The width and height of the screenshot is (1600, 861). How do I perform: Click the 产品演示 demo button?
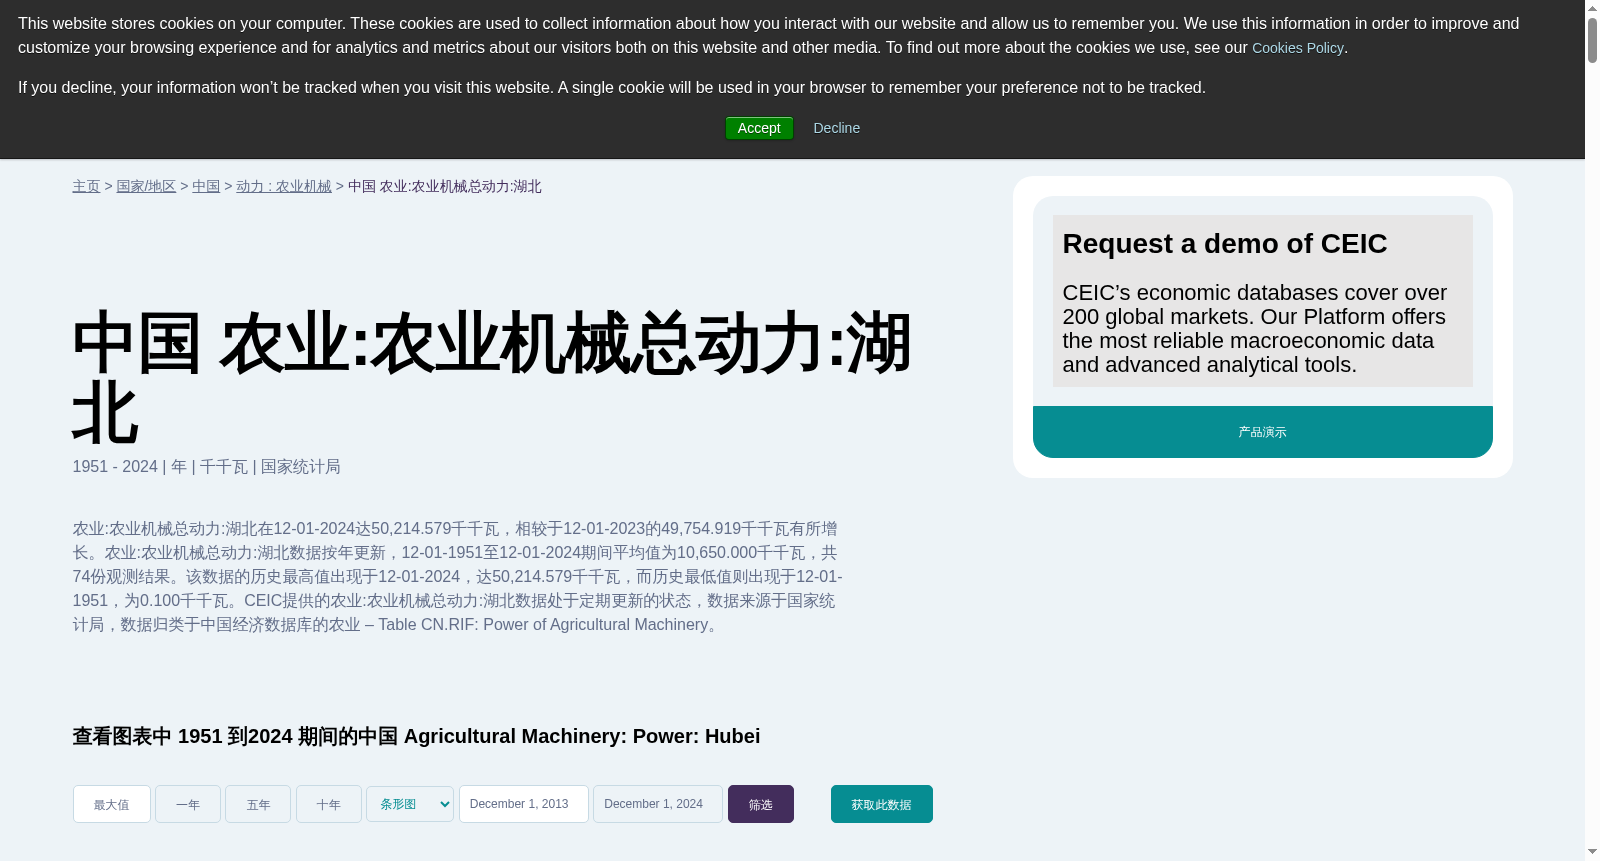(1262, 432)
